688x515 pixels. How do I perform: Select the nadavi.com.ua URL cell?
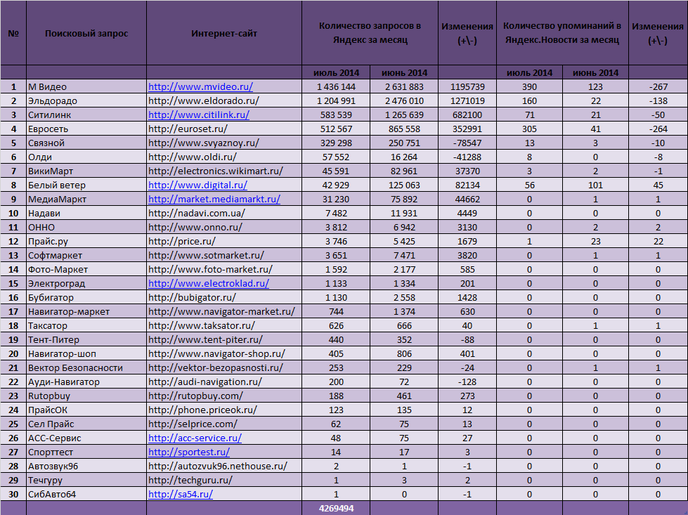[224, 213]
